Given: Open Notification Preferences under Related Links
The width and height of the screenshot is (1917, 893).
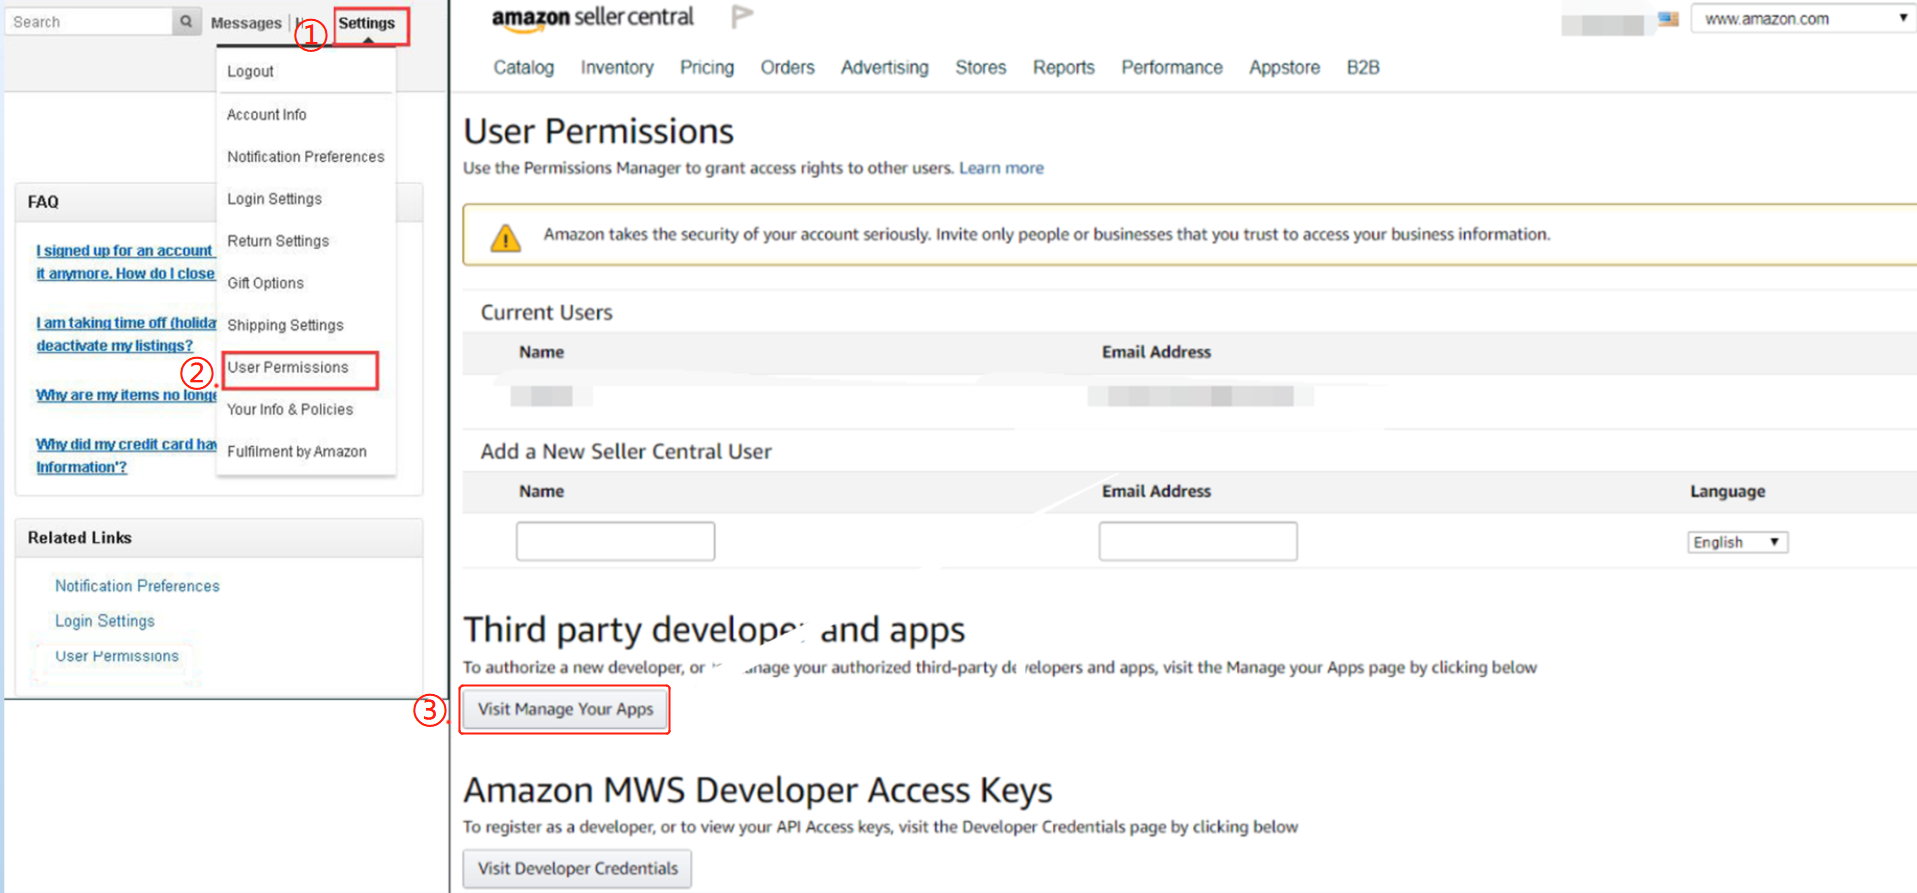Looking at the screenshot, I should click(137, 586).
